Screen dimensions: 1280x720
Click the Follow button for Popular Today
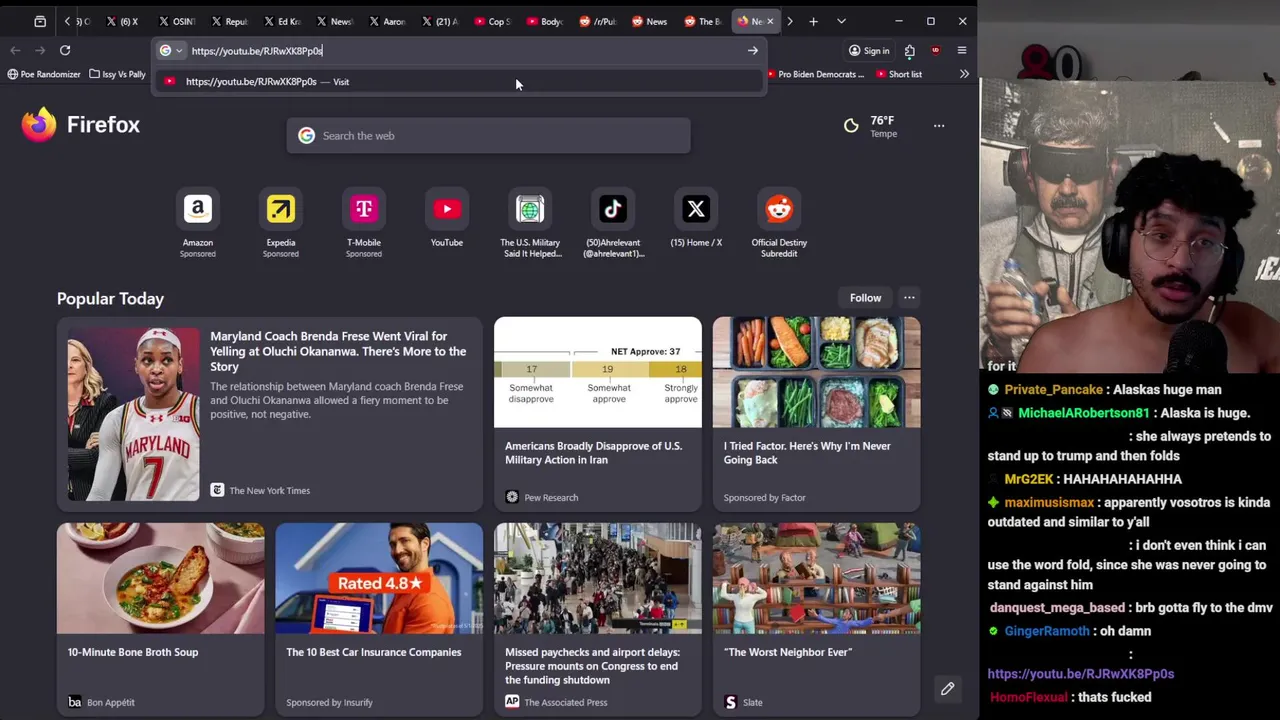click(866, 298)
